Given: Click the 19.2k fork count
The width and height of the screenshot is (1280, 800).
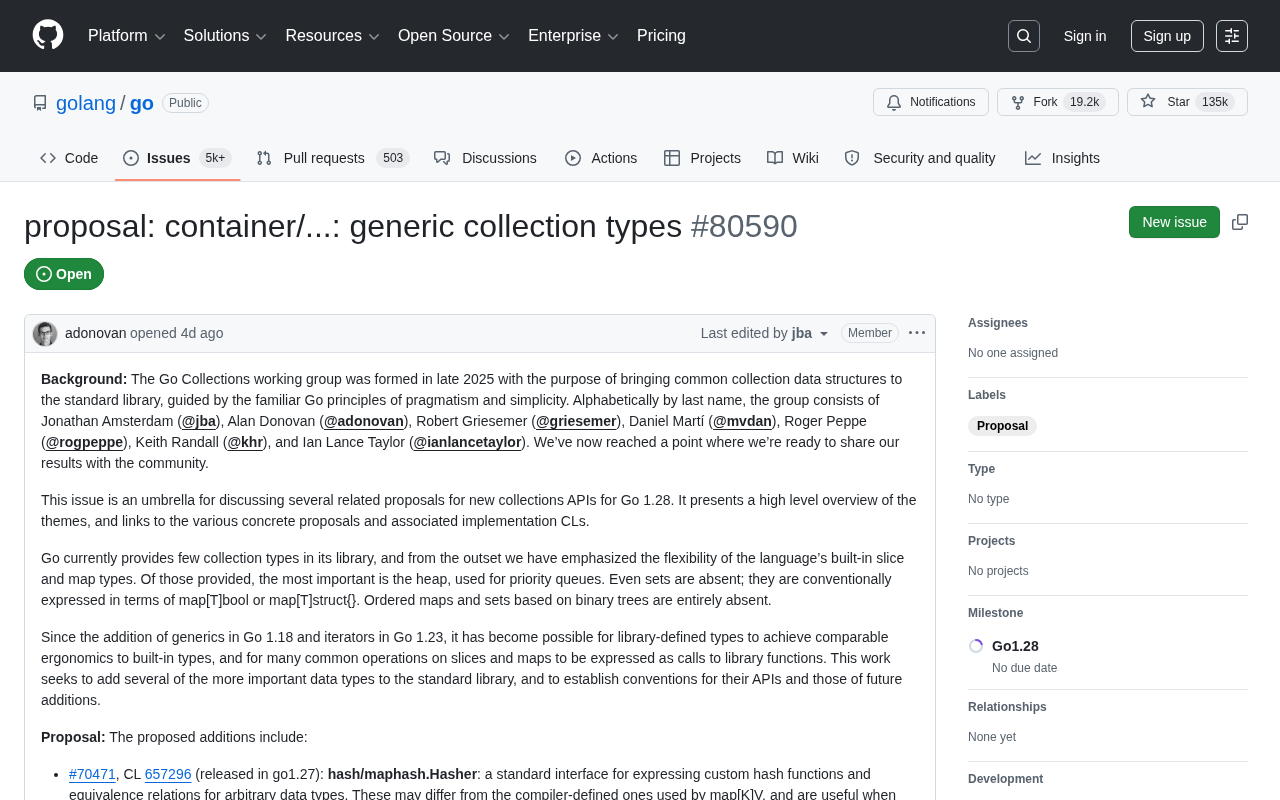Looking at the screenshot, I should pos(1084,102).
